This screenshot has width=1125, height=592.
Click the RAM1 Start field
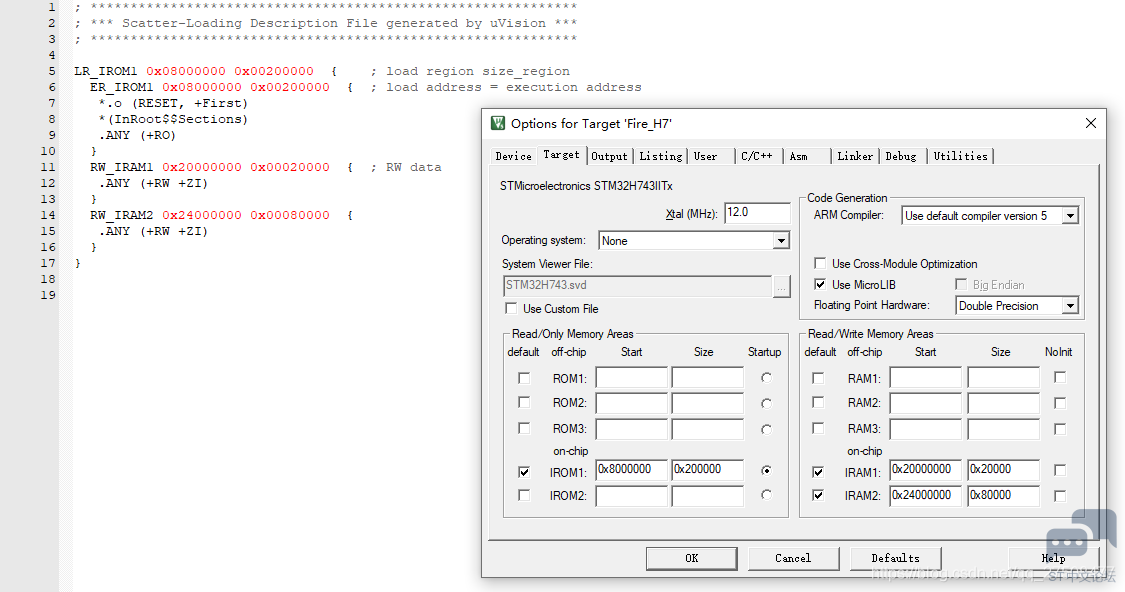point(926,377)
